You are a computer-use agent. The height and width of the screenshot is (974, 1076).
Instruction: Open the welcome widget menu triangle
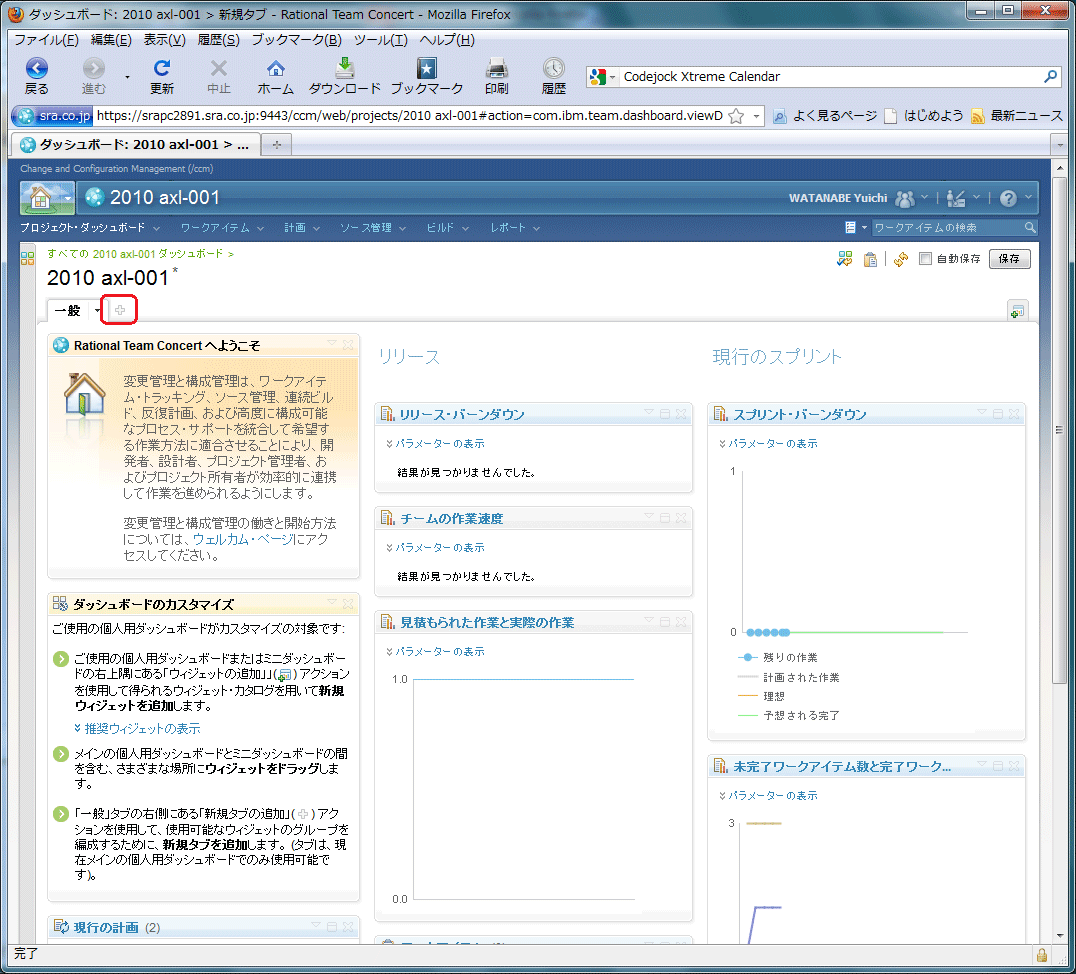click(332, 343)
